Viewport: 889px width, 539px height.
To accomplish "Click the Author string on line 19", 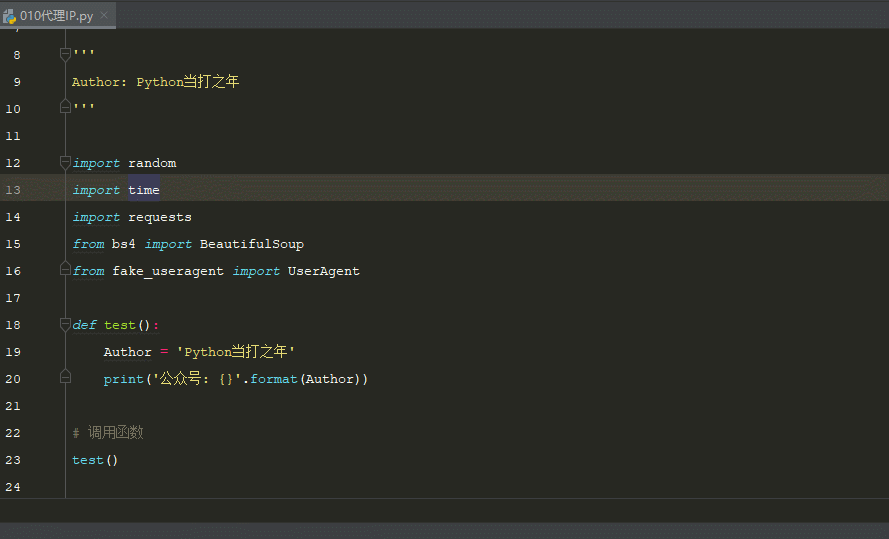I will pos(235,351).
